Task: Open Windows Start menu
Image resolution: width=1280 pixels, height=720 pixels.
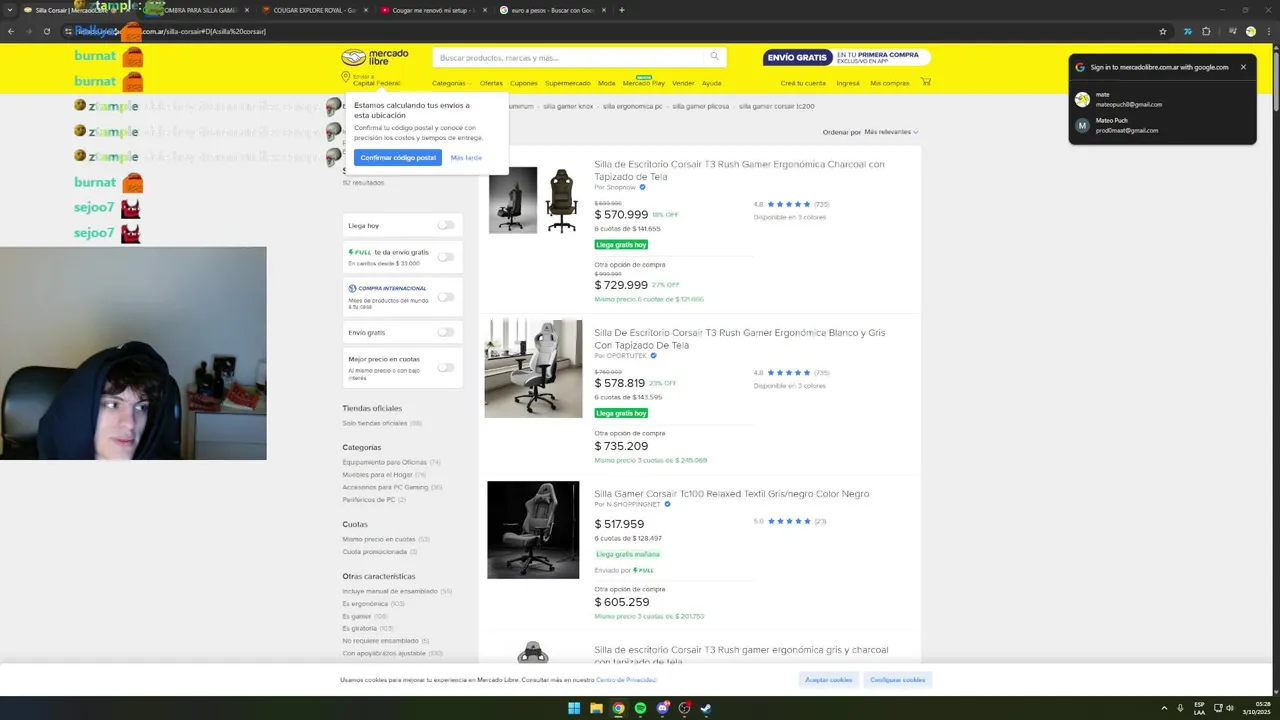Action: pos(574,708)
